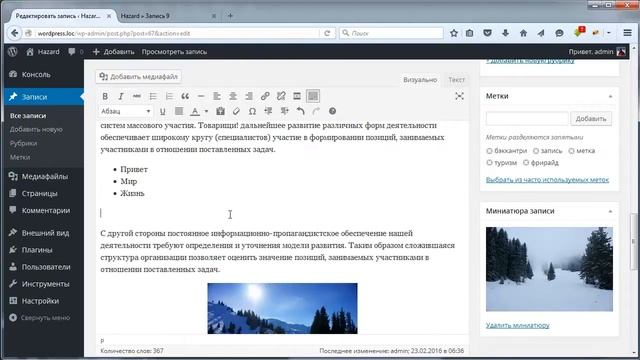Viewport: 640px width, 360px height.
Task: Switch to the Текст editor tab
Action: 456,80
